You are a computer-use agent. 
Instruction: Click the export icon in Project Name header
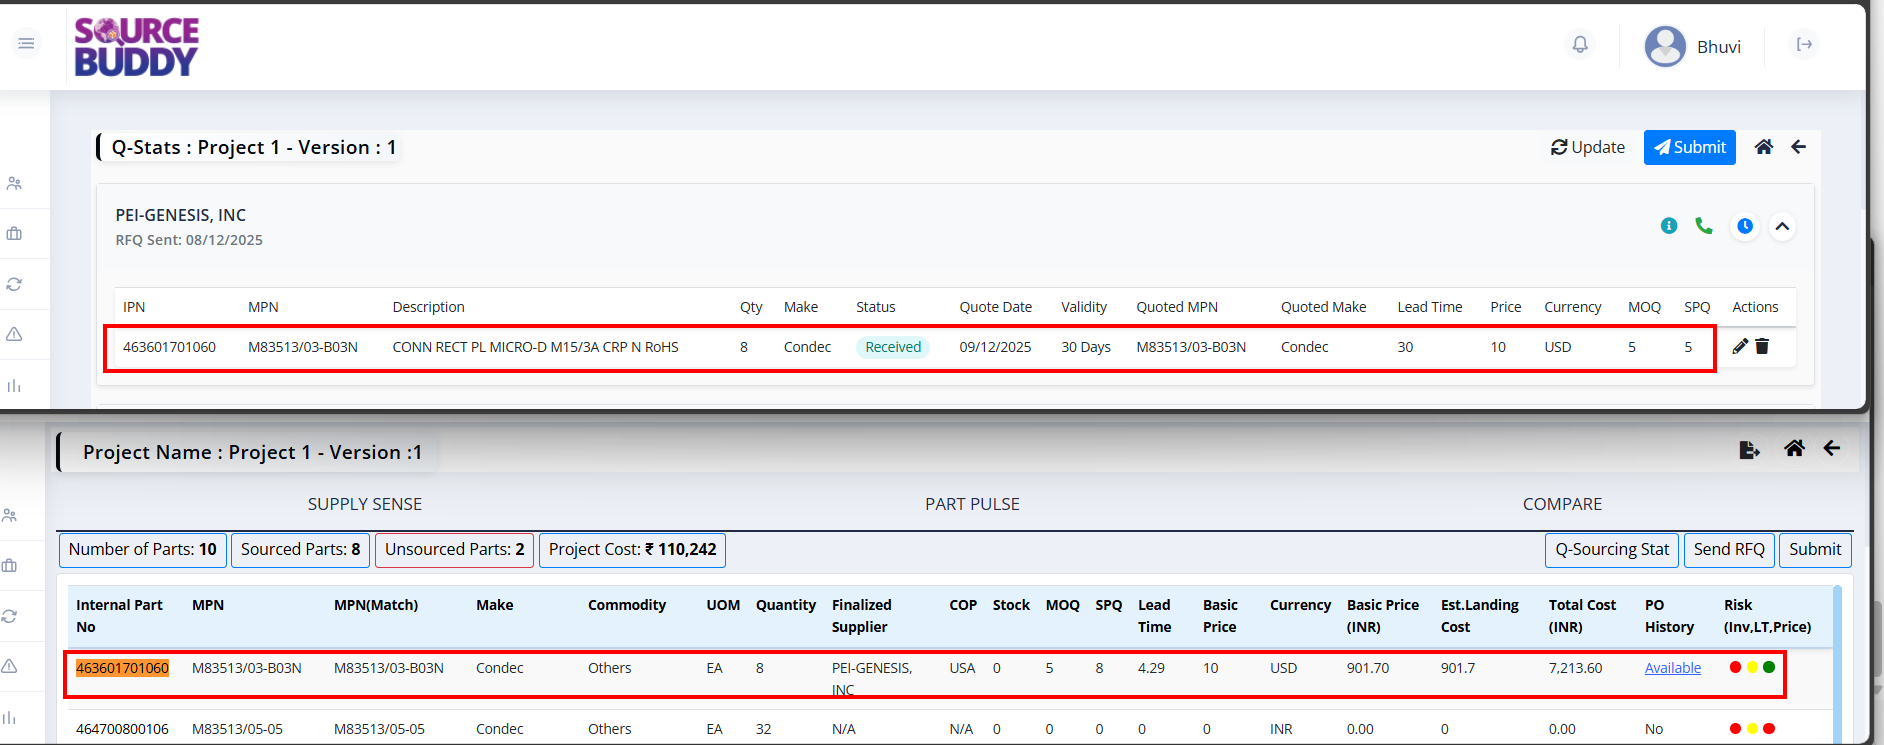click(x=1749, y=450)
